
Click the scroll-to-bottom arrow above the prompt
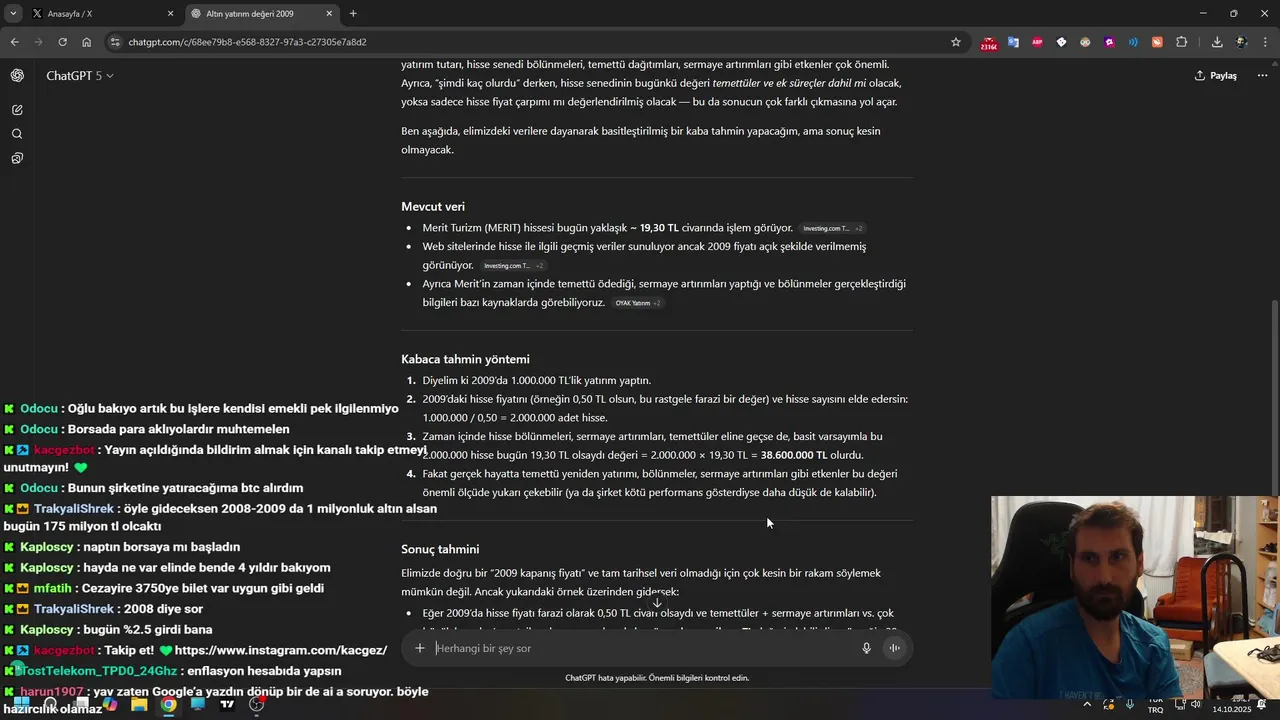657,601
